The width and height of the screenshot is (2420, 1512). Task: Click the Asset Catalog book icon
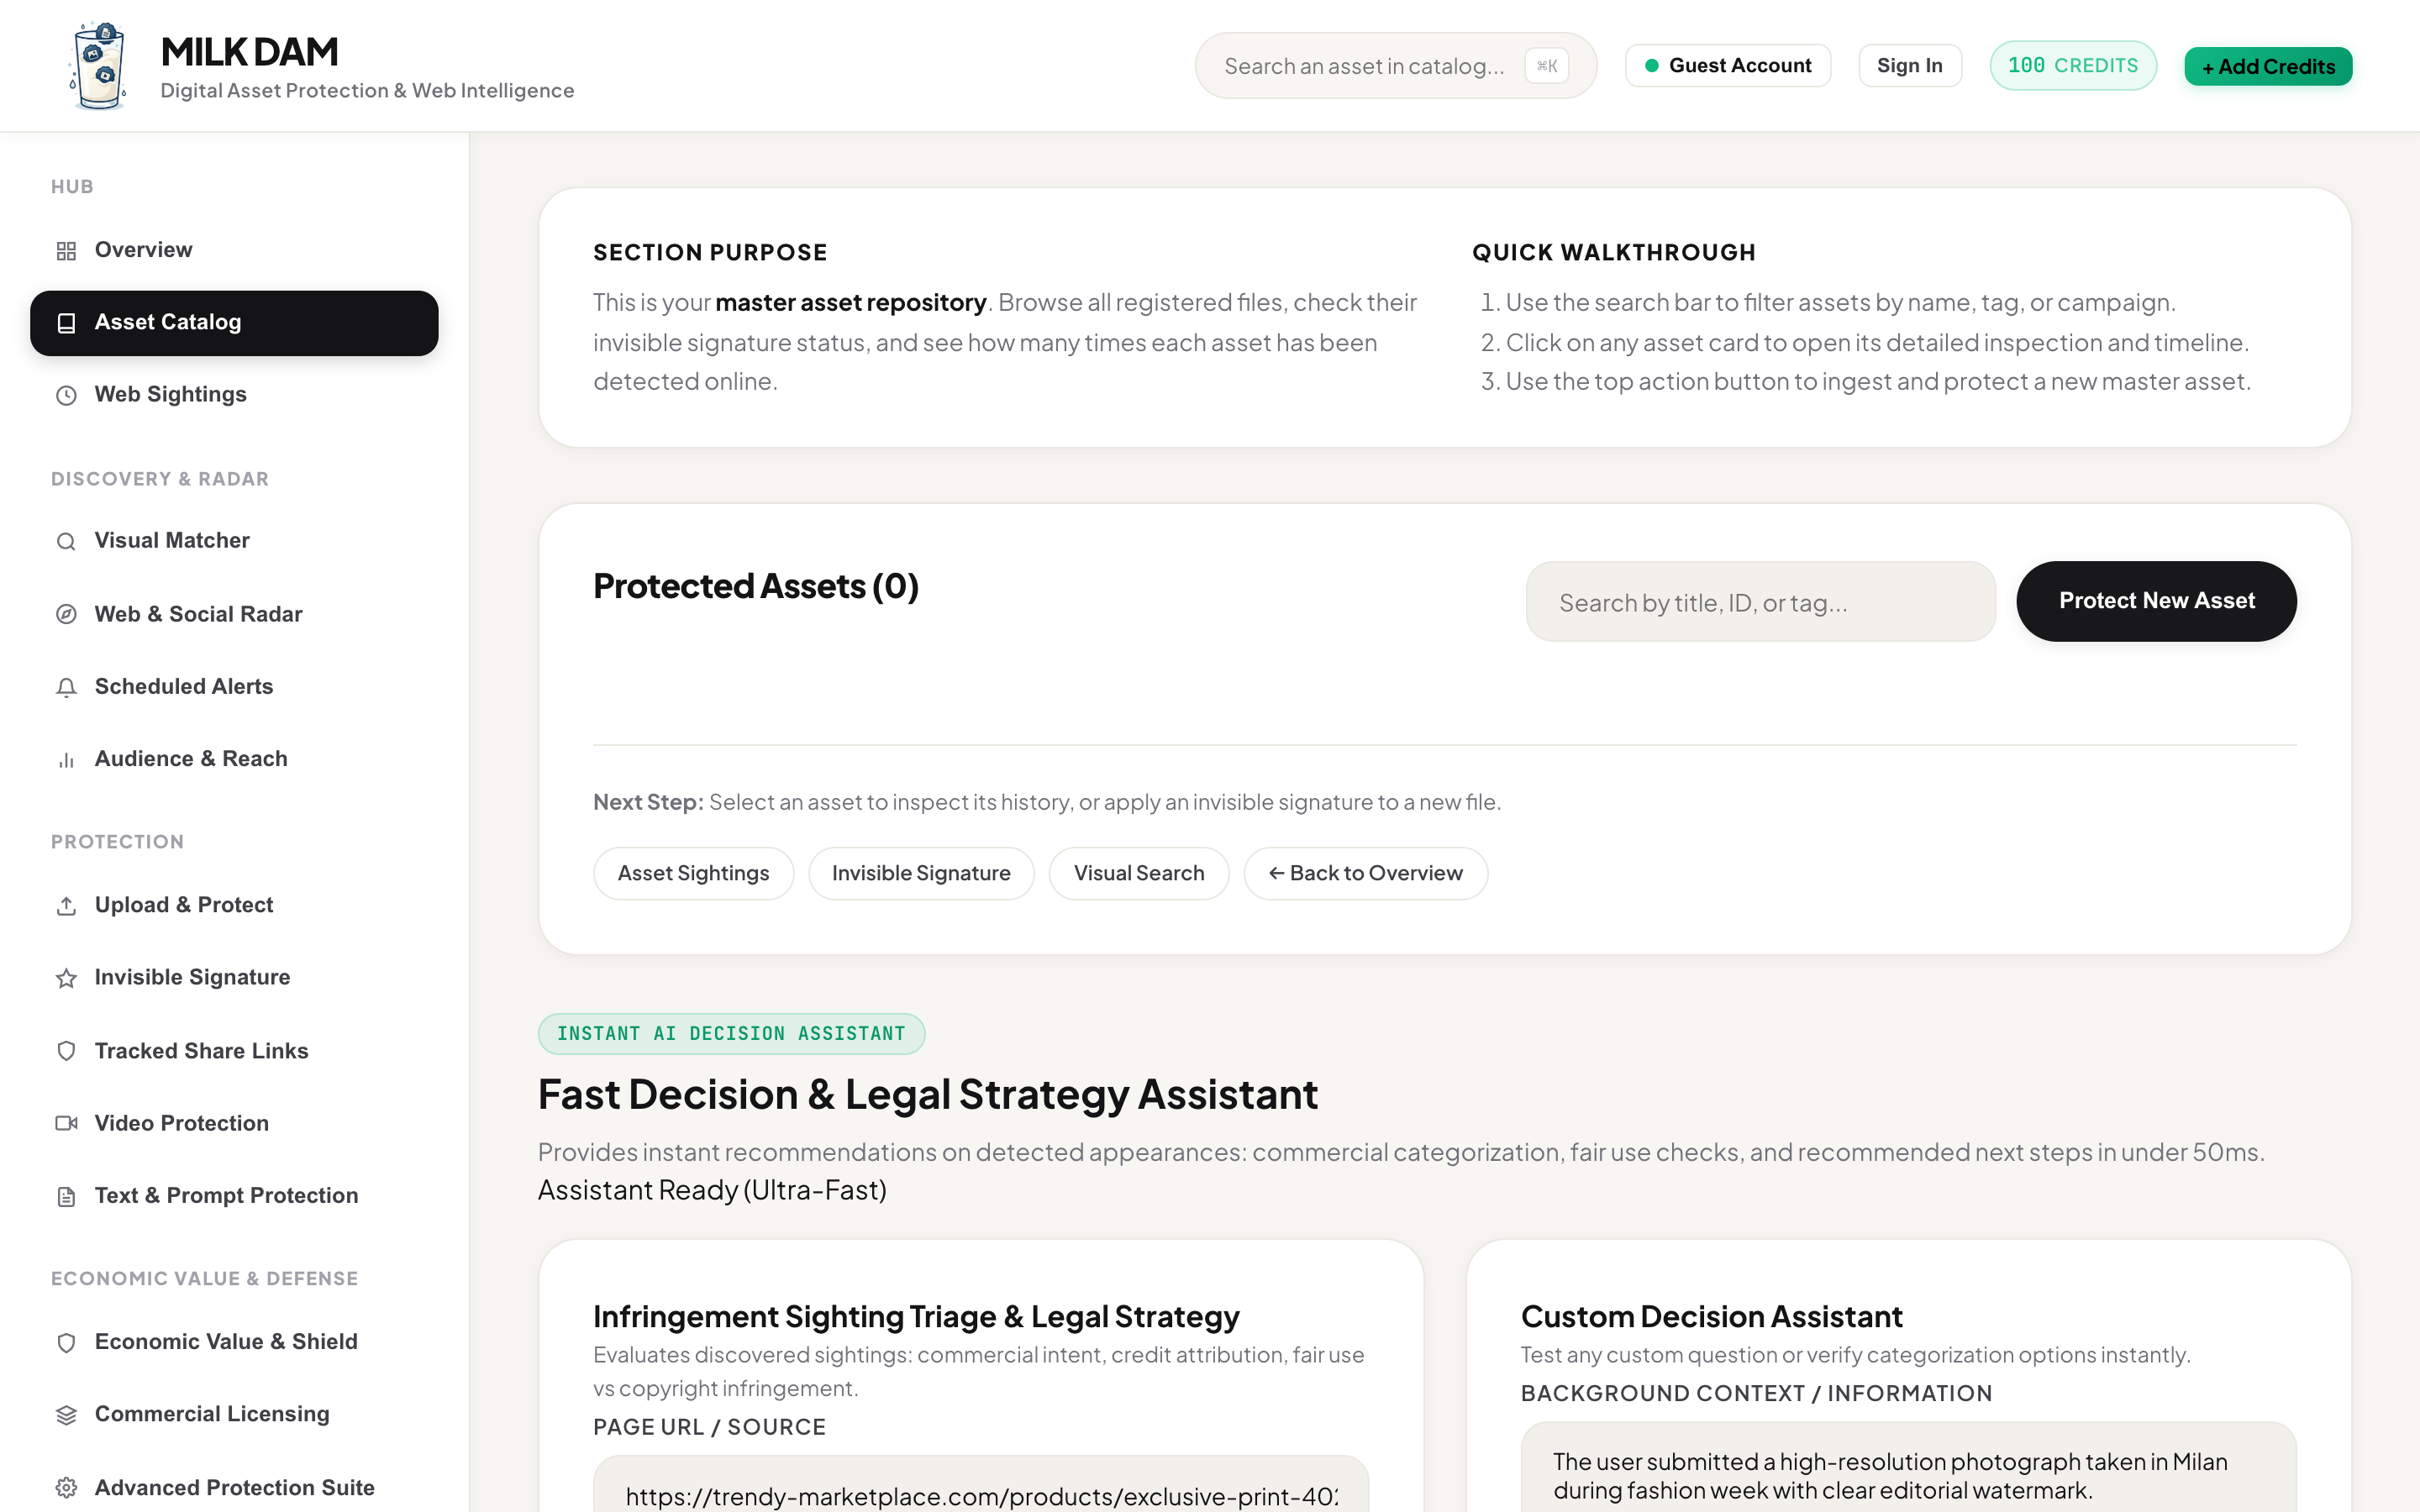[x=66, y=323]
